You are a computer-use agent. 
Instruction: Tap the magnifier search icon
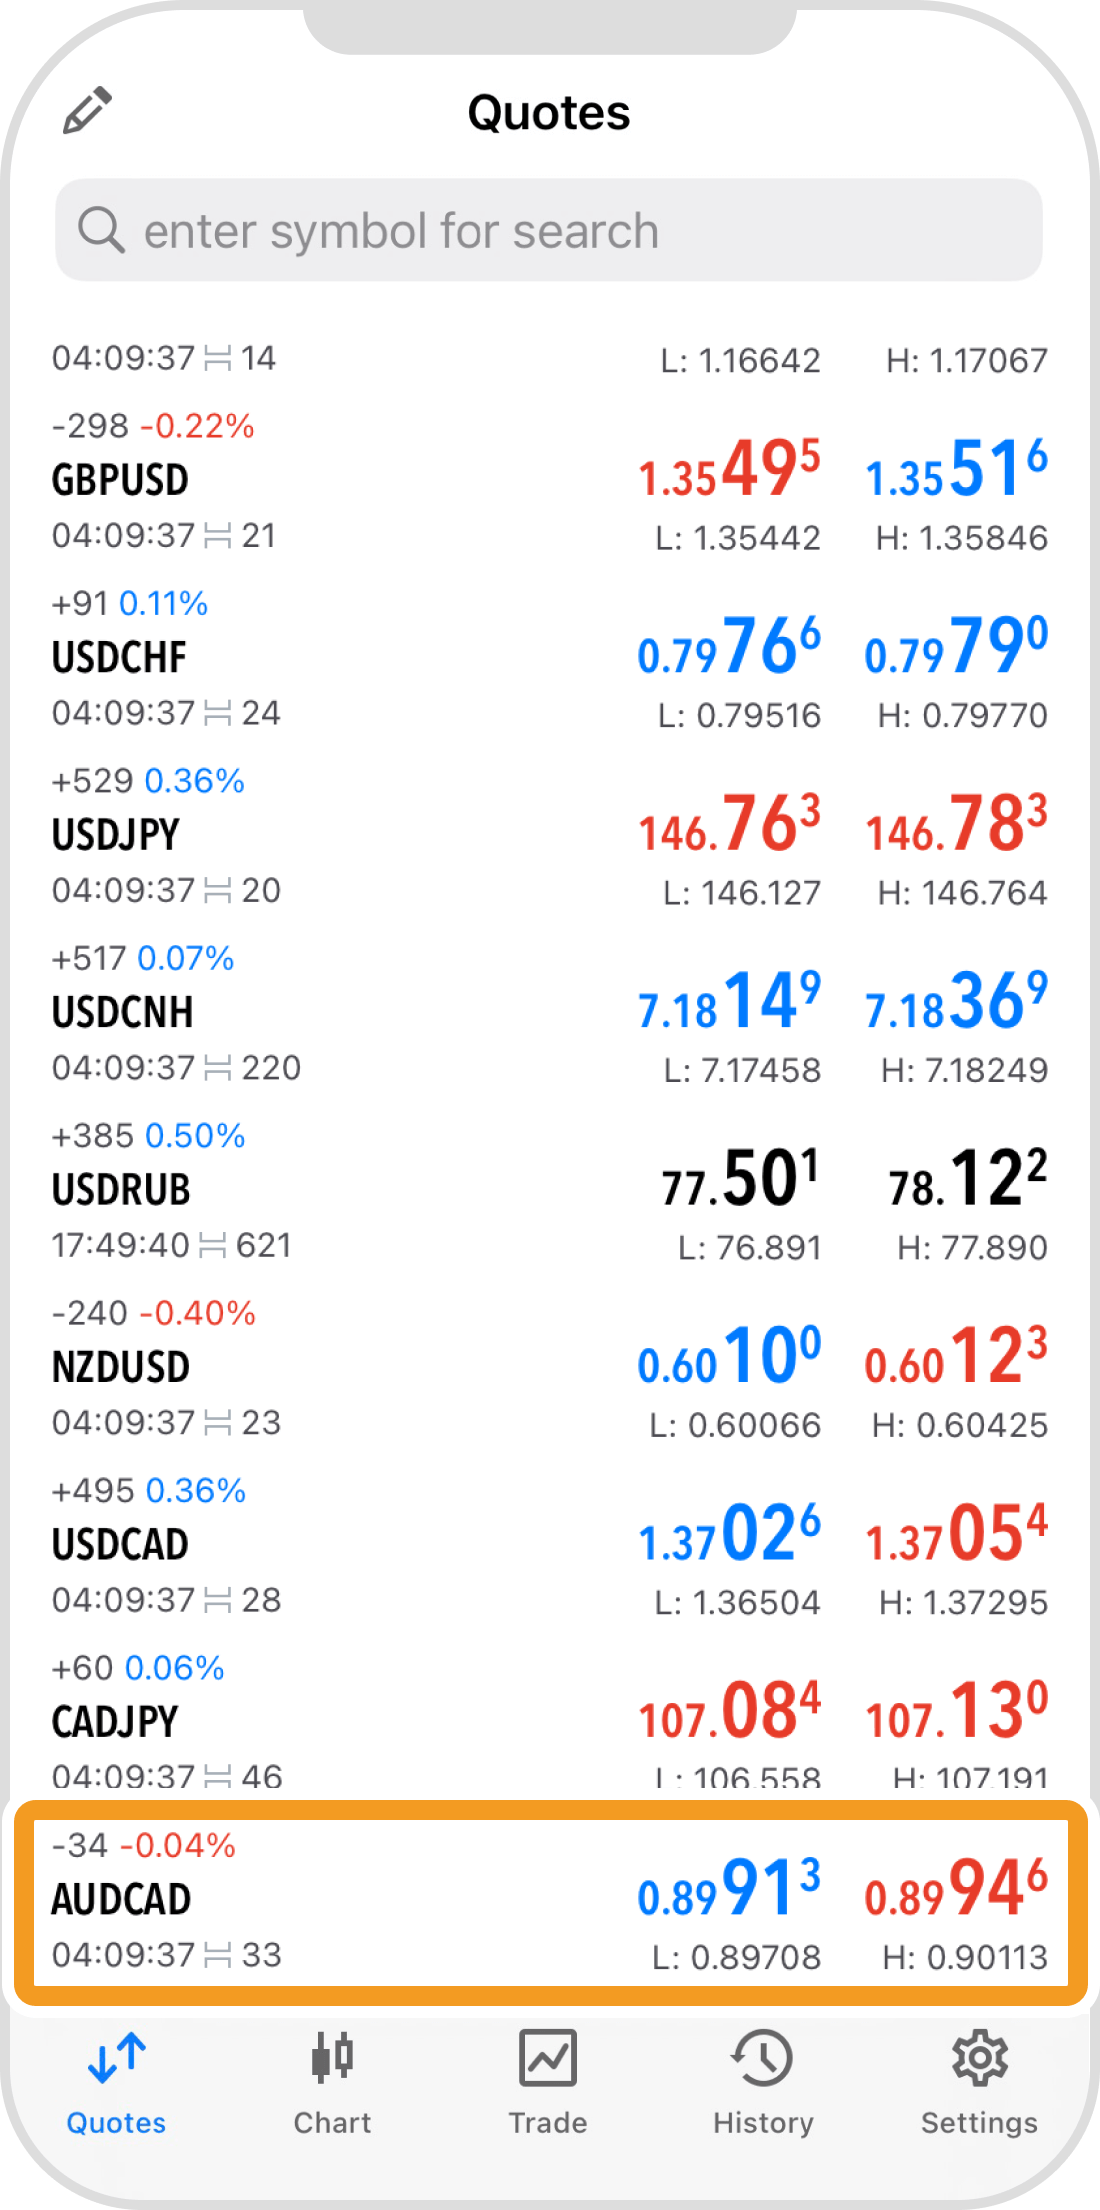pos(101,230)
